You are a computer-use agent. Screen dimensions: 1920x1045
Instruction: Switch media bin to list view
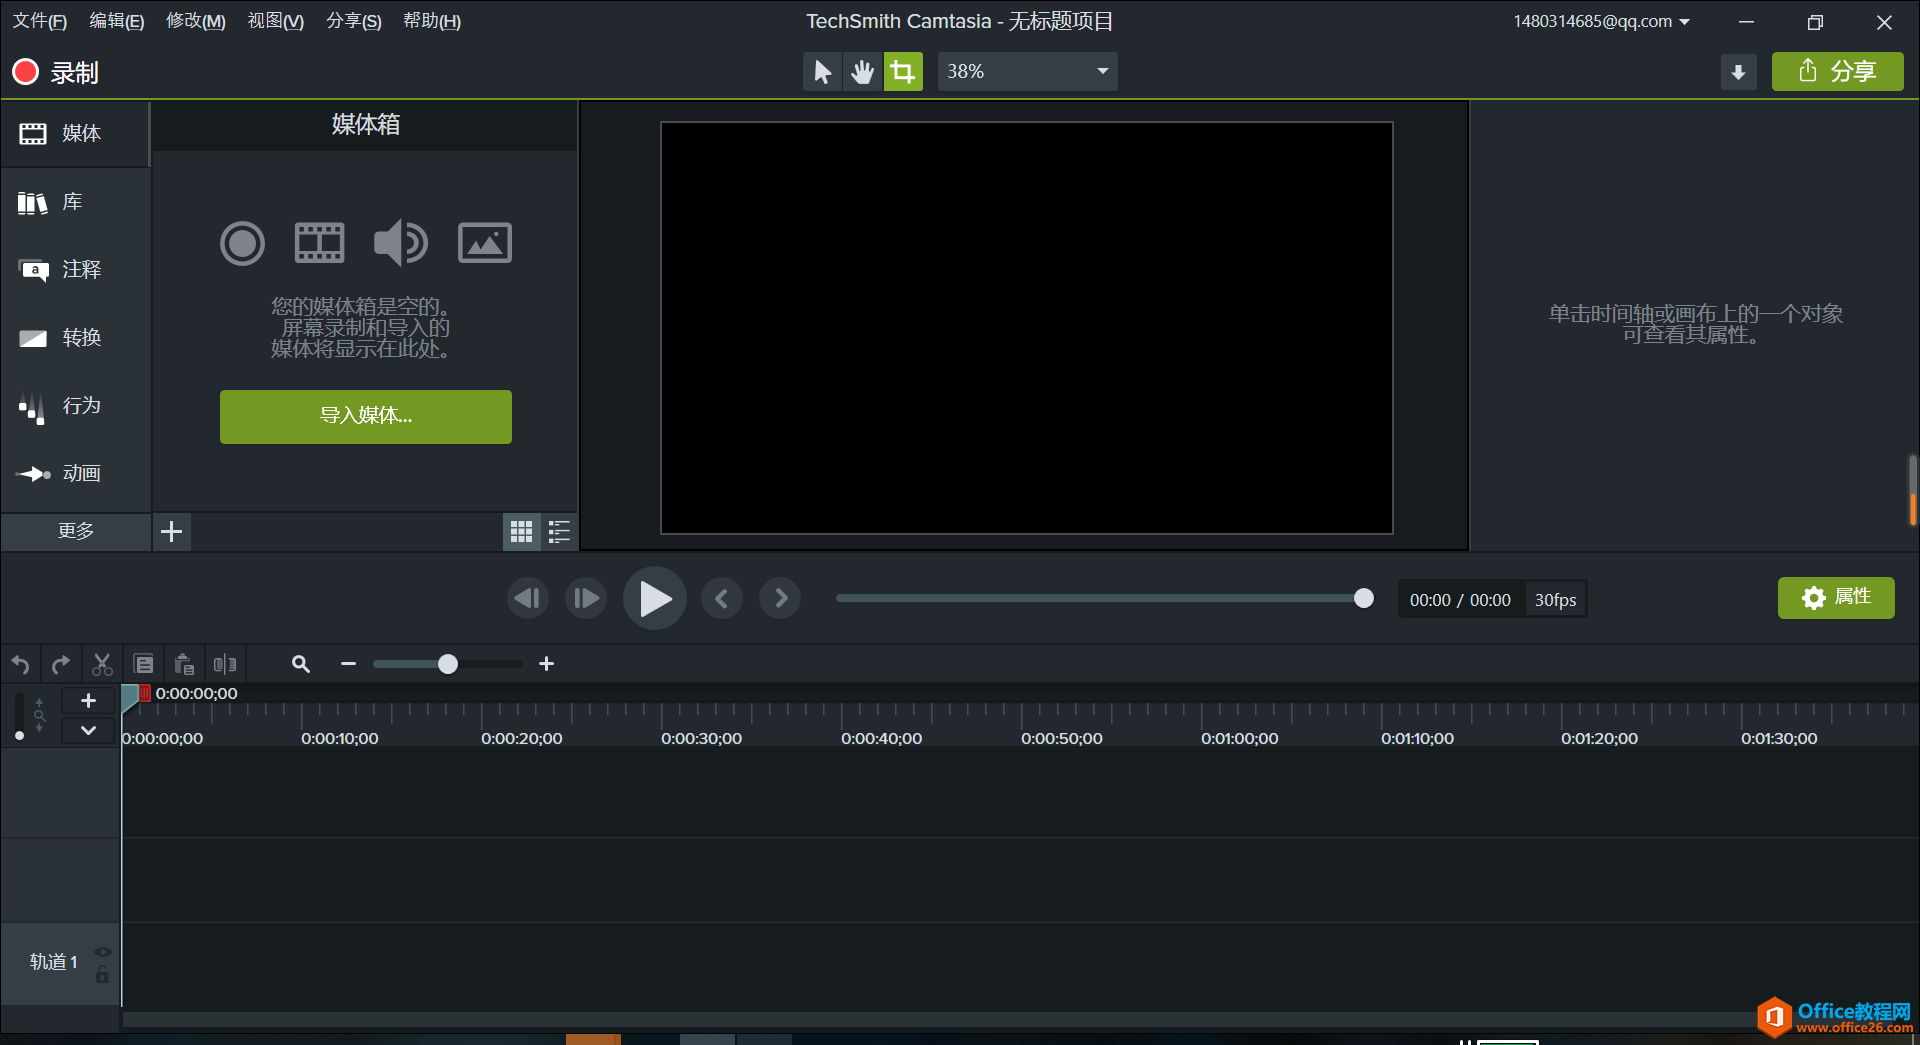(559, 532)
